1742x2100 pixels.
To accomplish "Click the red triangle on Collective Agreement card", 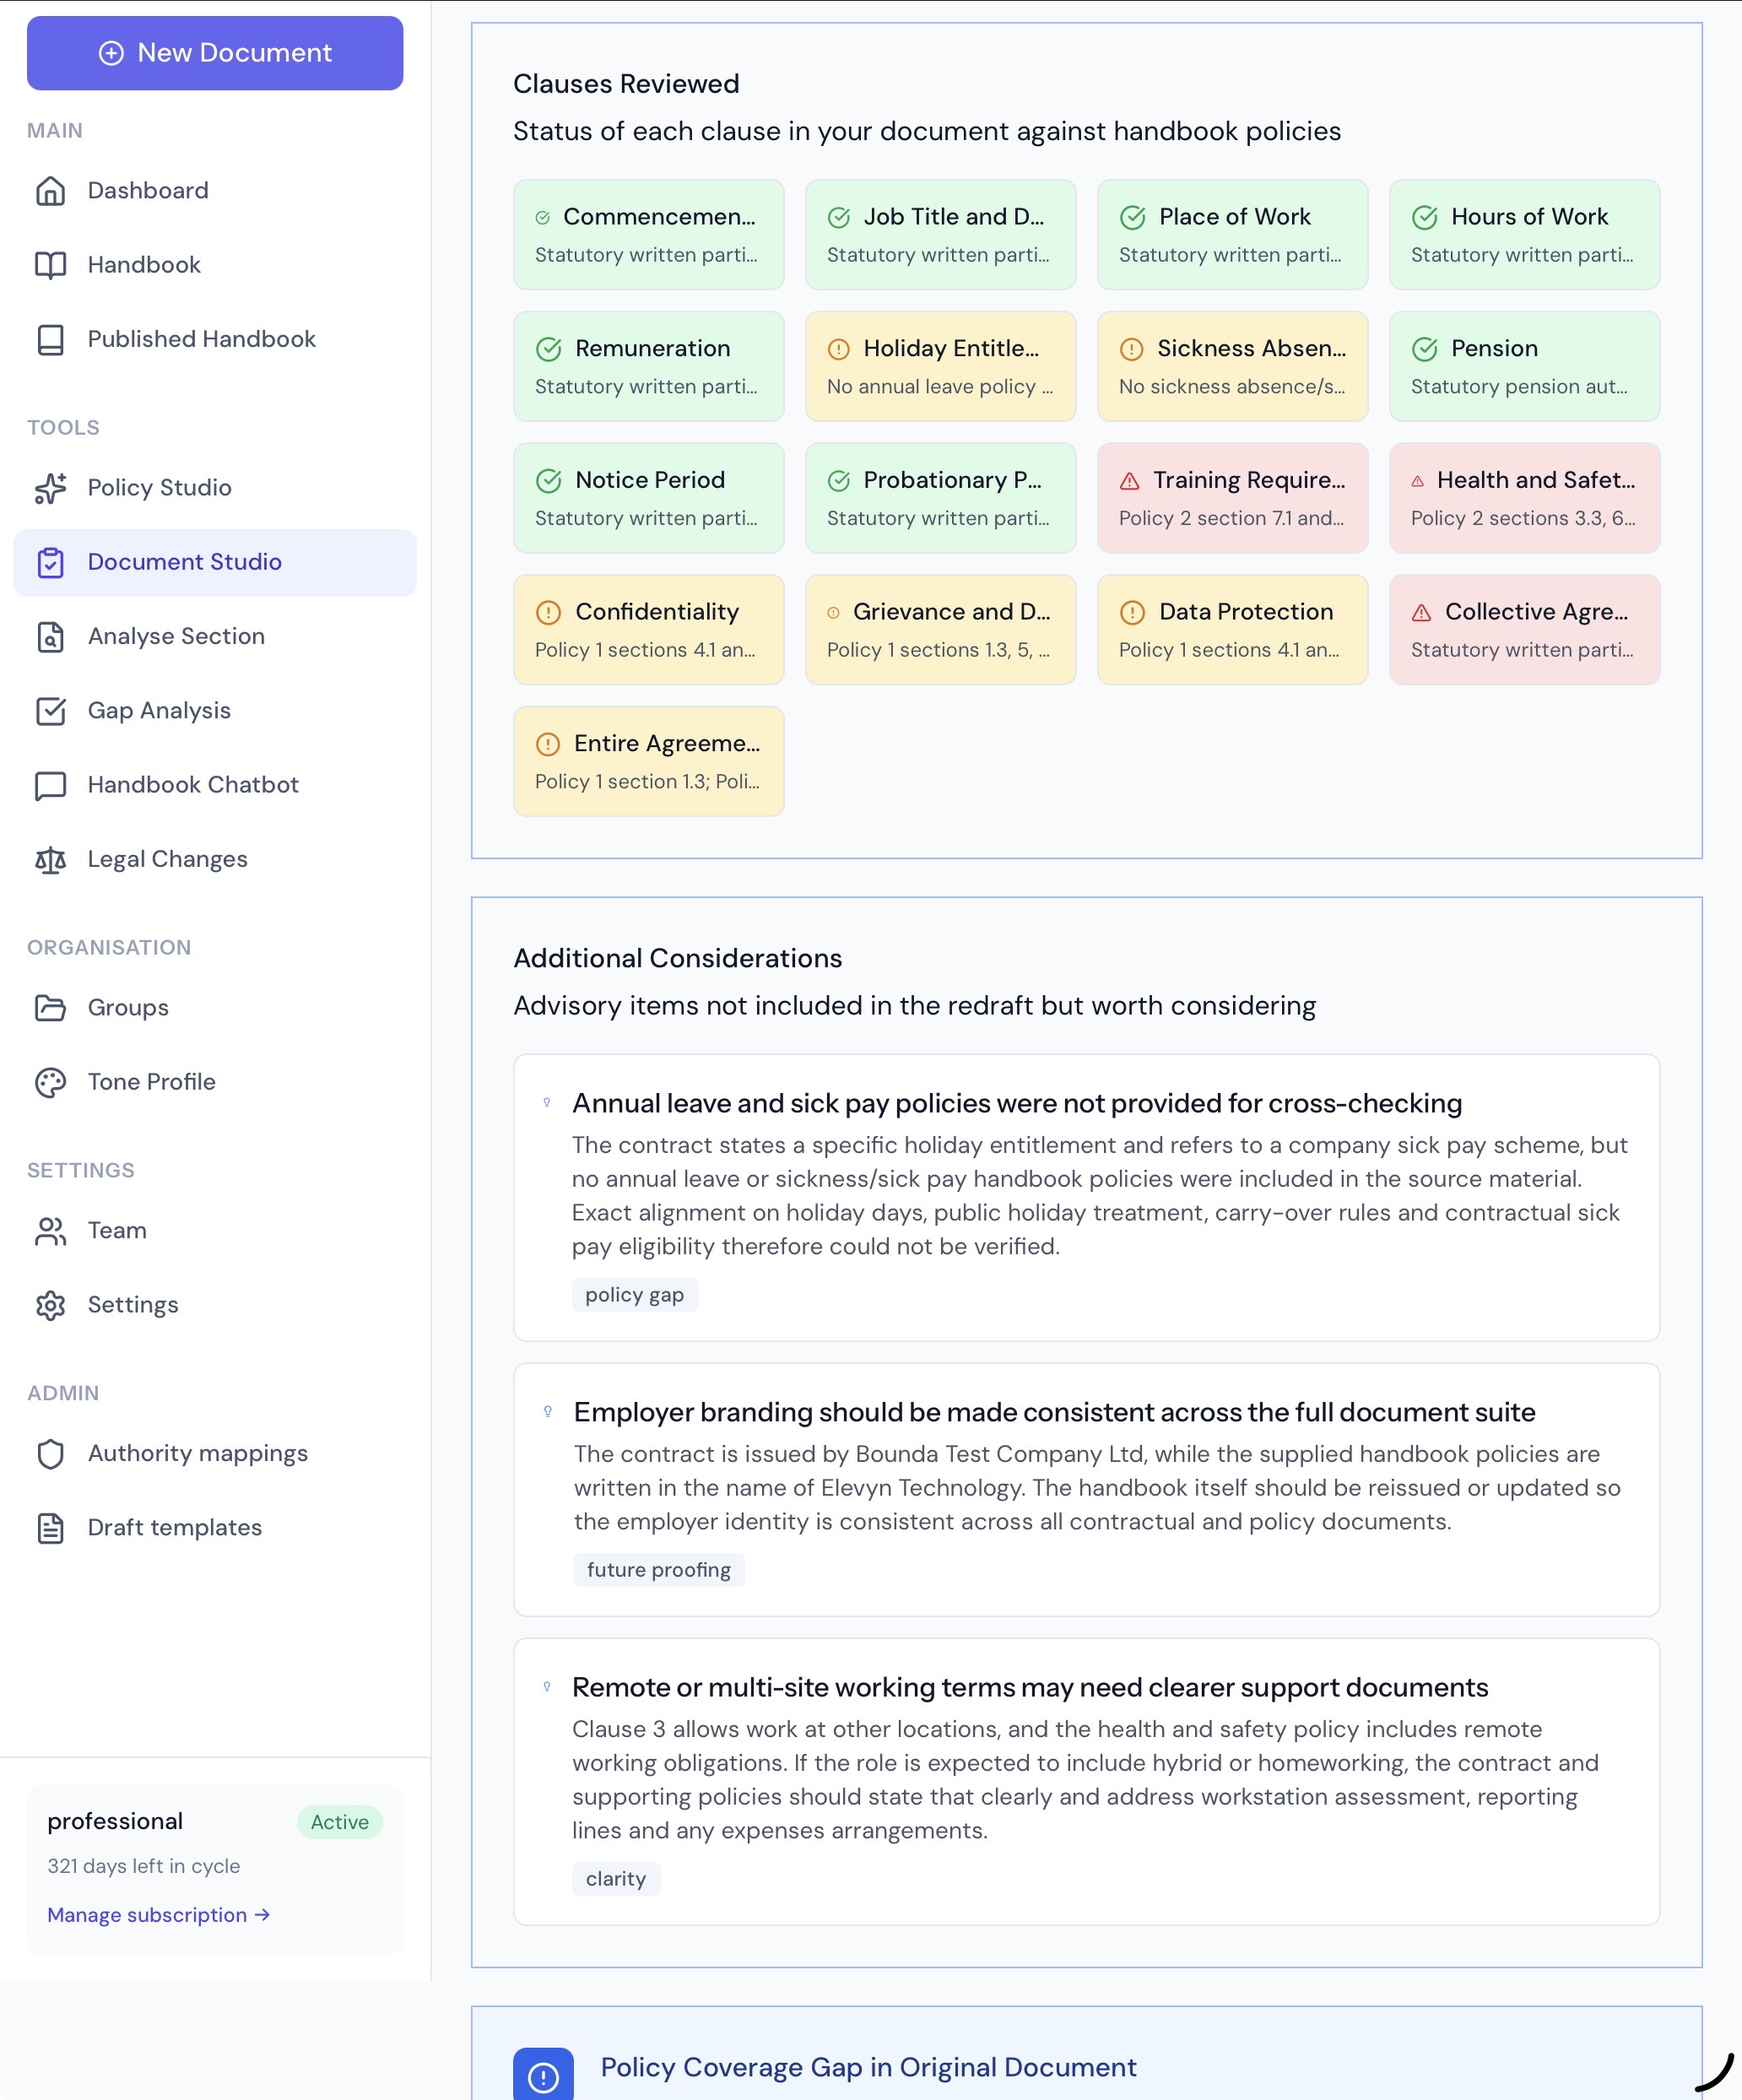I will pyautogui.click(x=1421, y=612).
